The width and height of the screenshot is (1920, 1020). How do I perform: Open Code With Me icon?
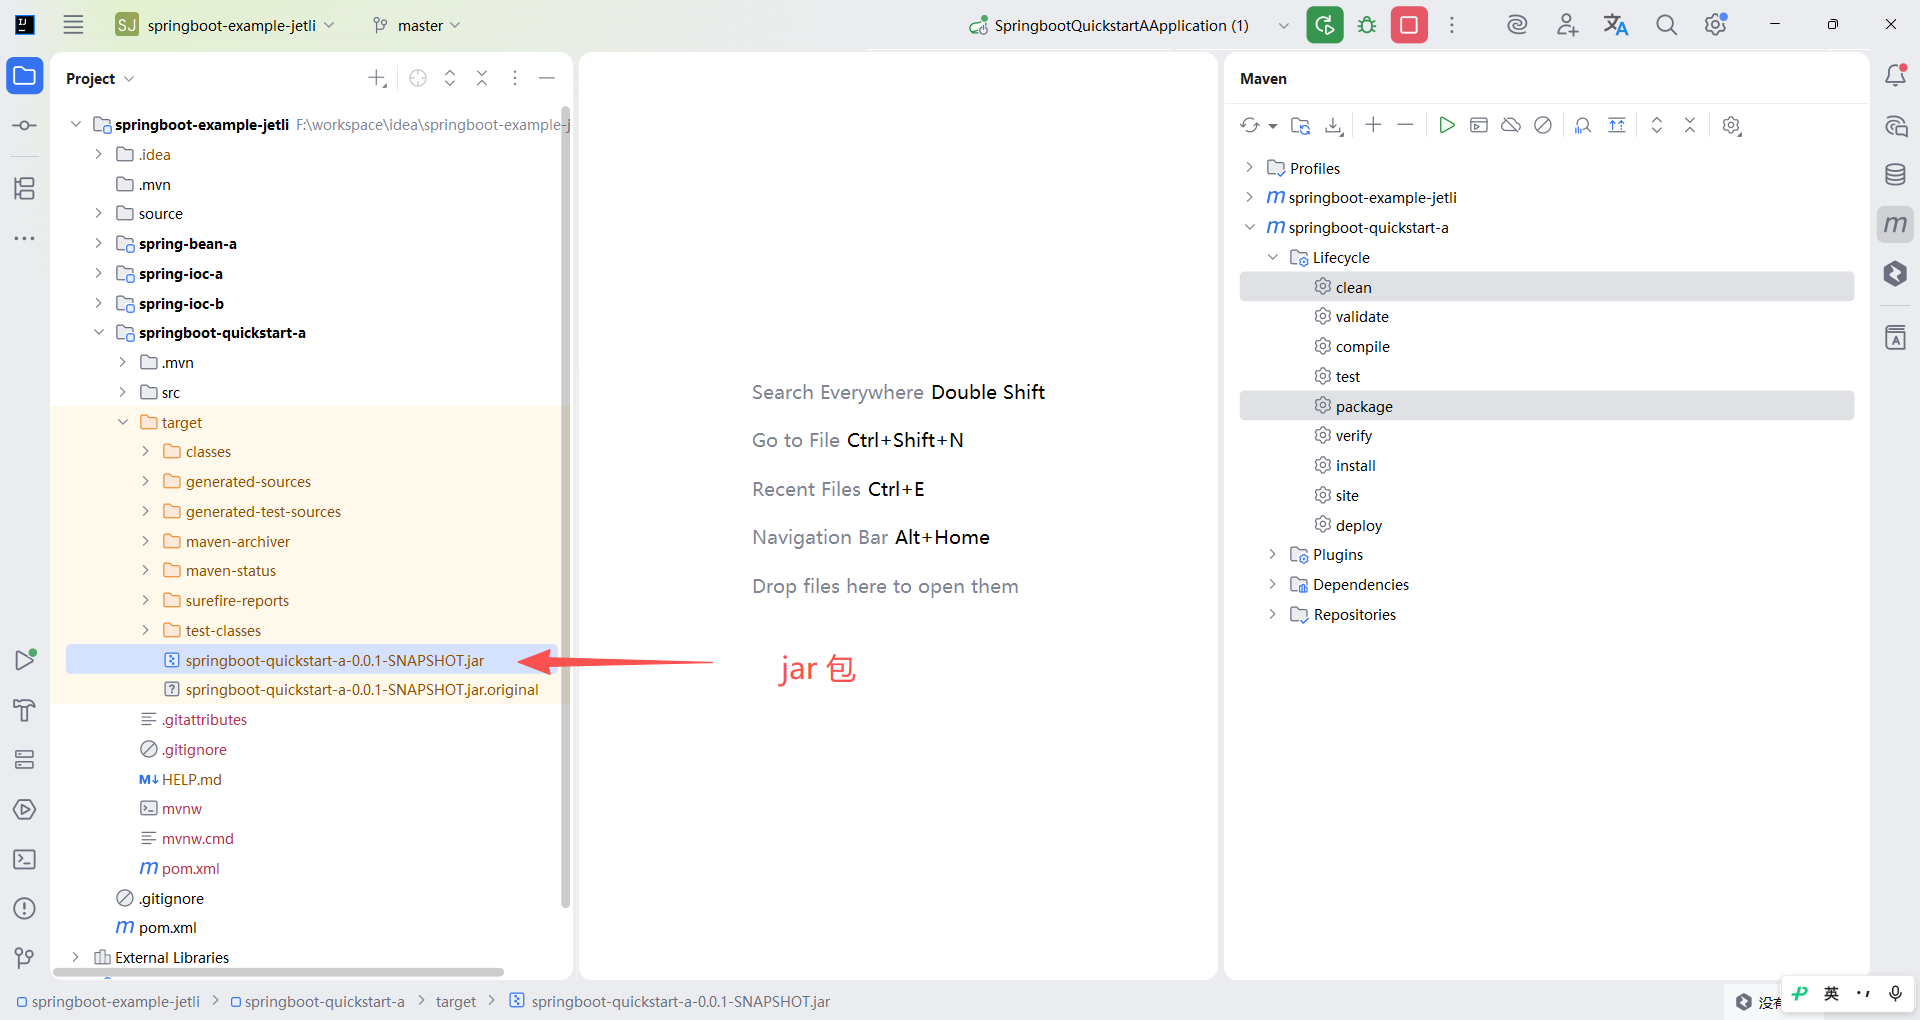click(x=1567, y=25)
